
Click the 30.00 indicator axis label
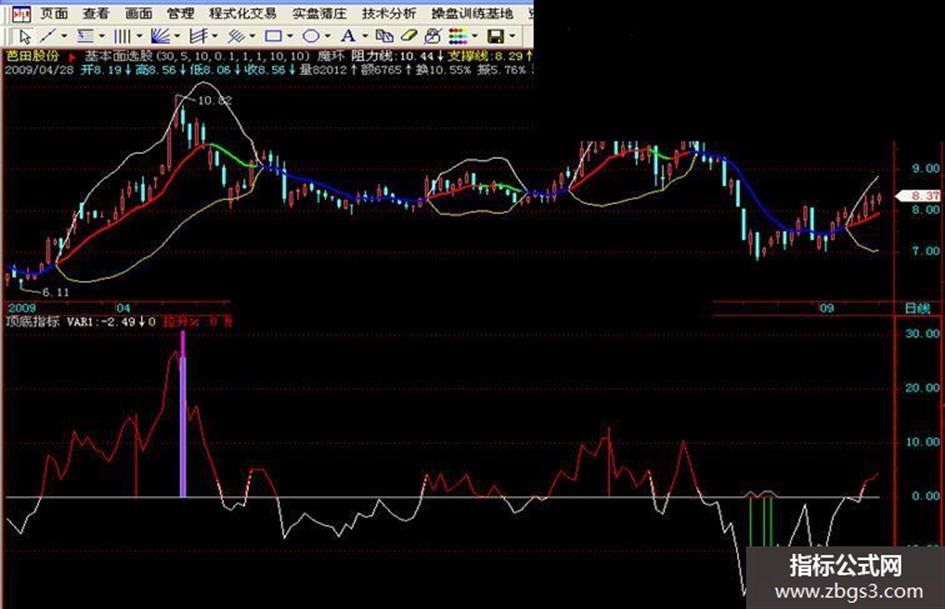(x=922, y=333)
